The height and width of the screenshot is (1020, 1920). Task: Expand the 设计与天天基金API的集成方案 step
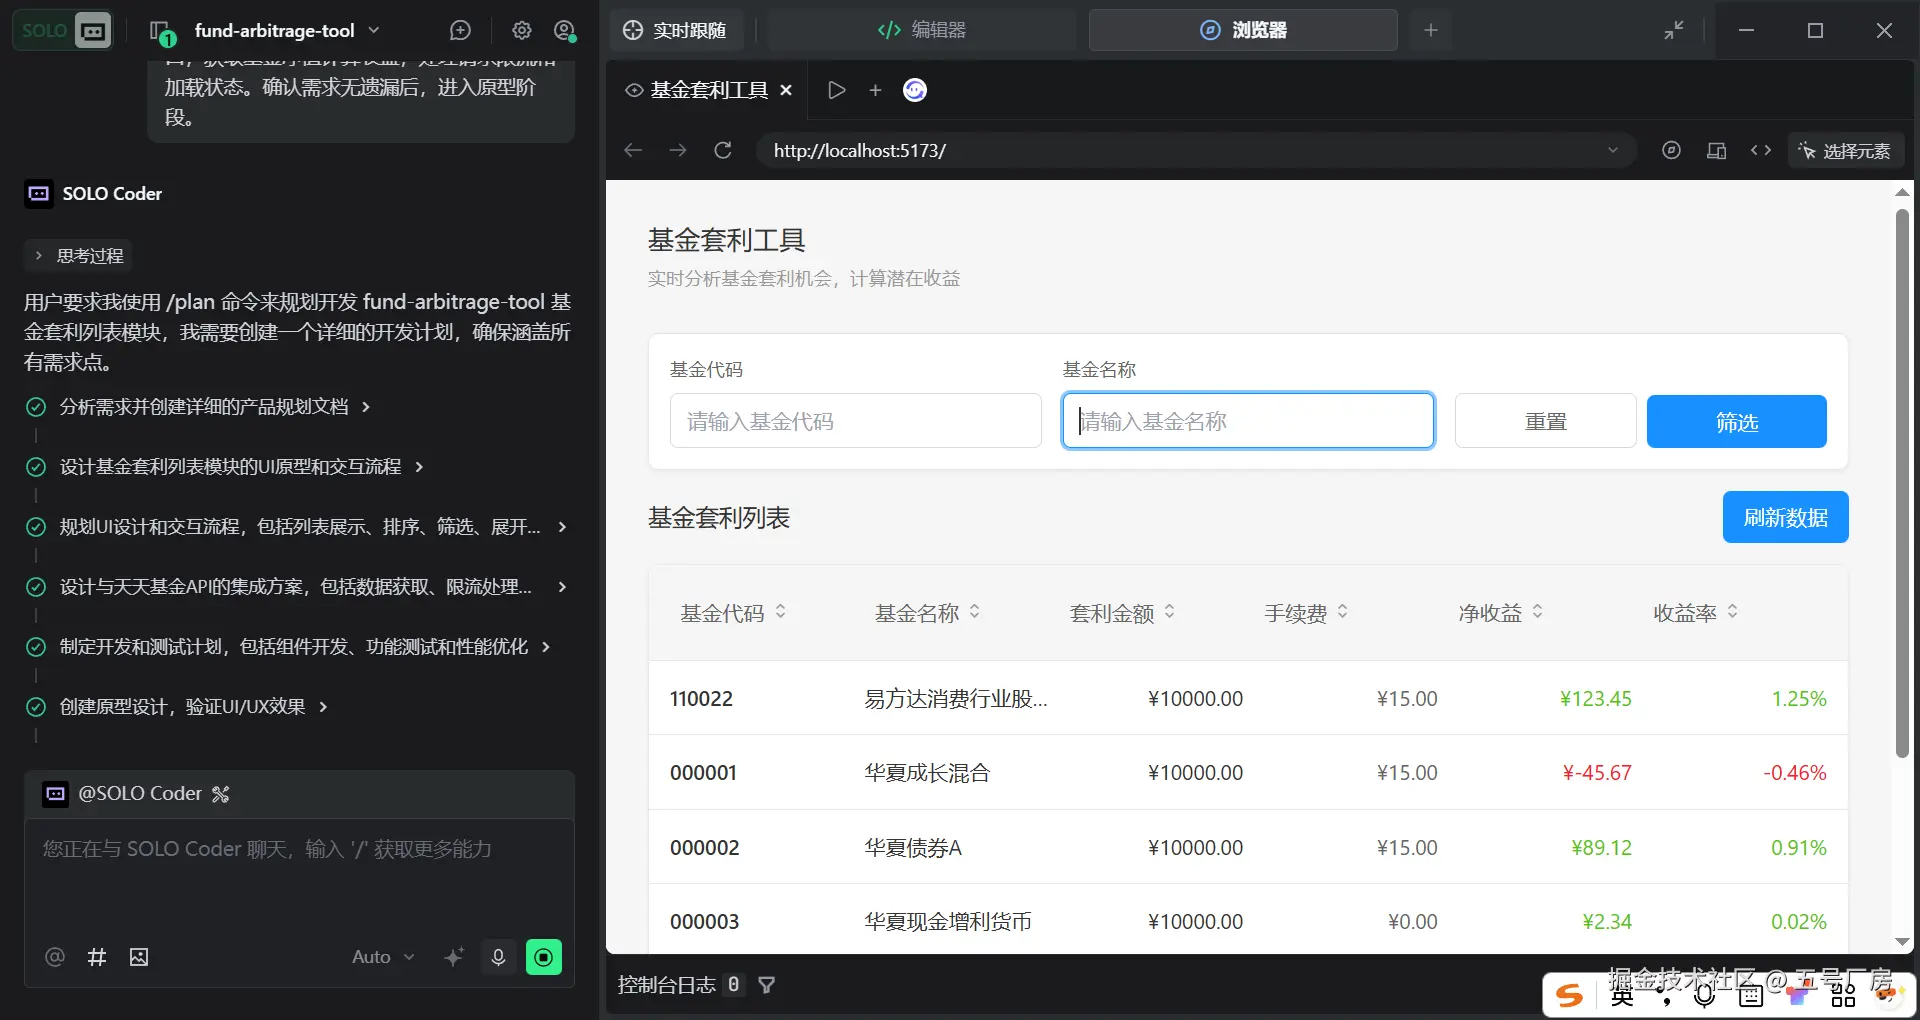pyautogui.click(x=562, y=587)
